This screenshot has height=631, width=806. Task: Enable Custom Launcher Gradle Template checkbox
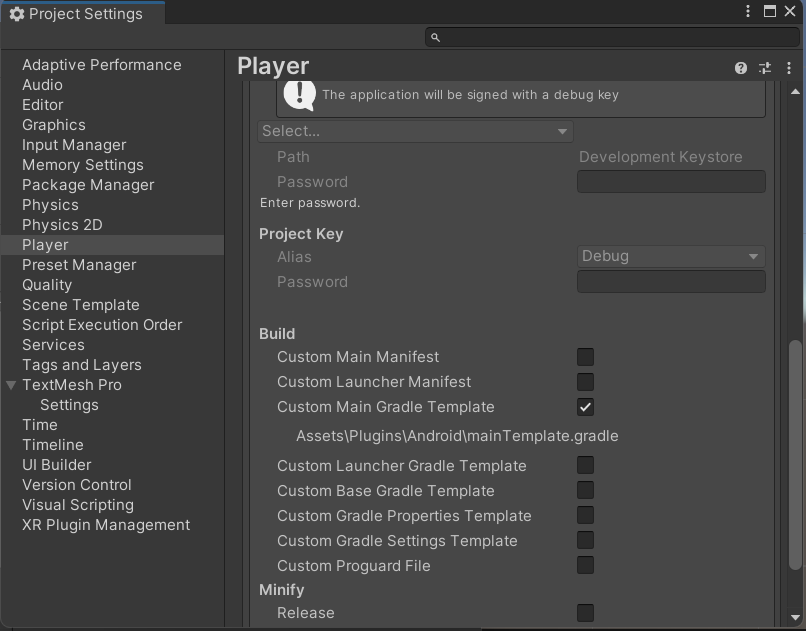pyautogui.click(x=585, y=465)
